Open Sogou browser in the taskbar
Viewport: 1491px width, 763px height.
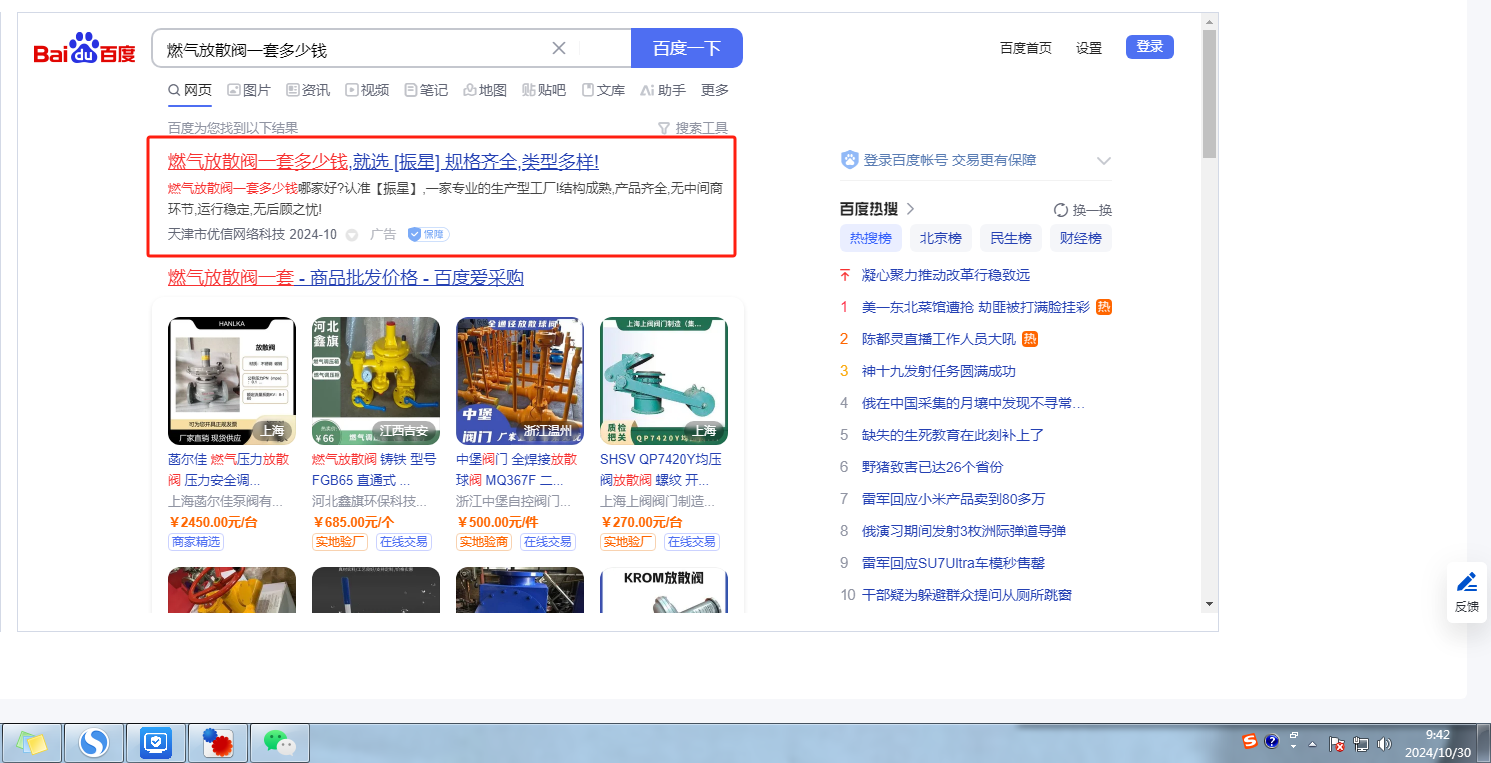(x=94, y=742)
